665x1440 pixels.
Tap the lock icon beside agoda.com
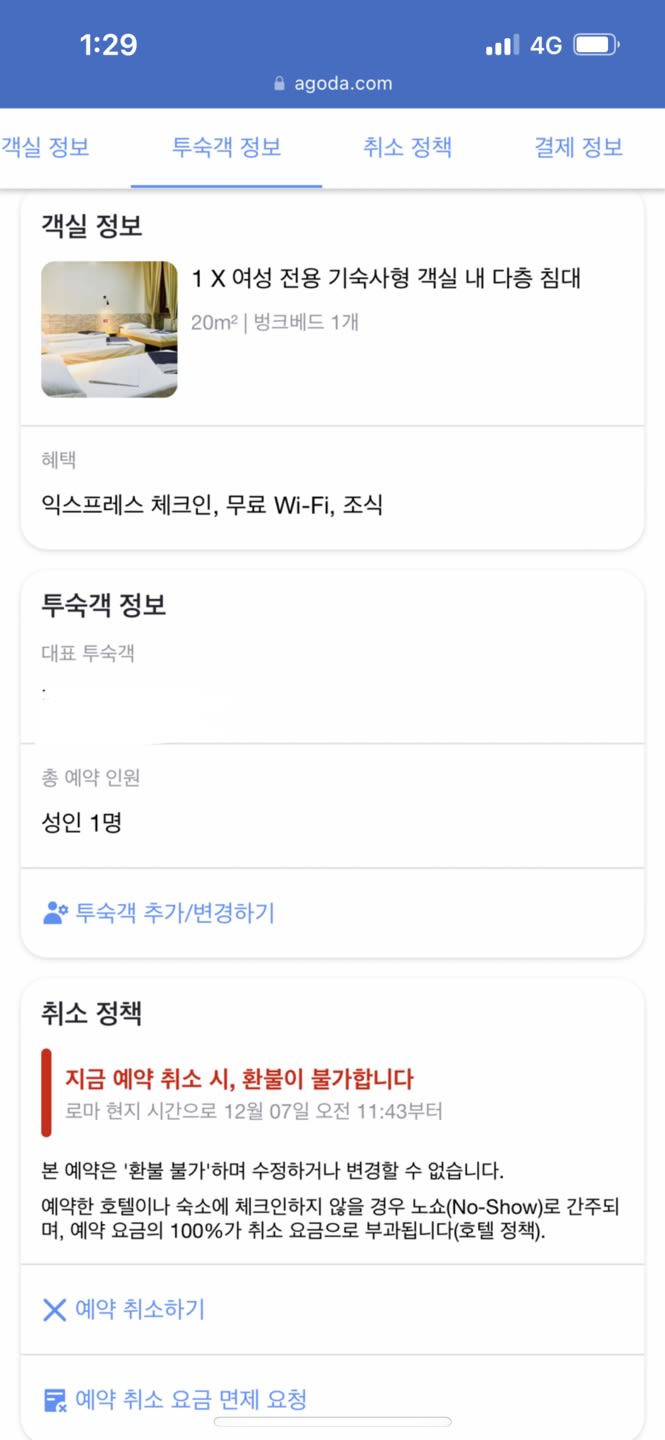coord(280,84)
